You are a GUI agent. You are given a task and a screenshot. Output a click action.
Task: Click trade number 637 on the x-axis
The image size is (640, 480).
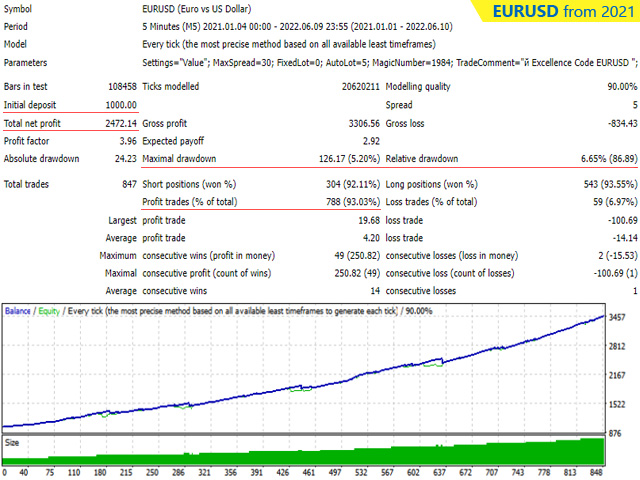point(439,473)
